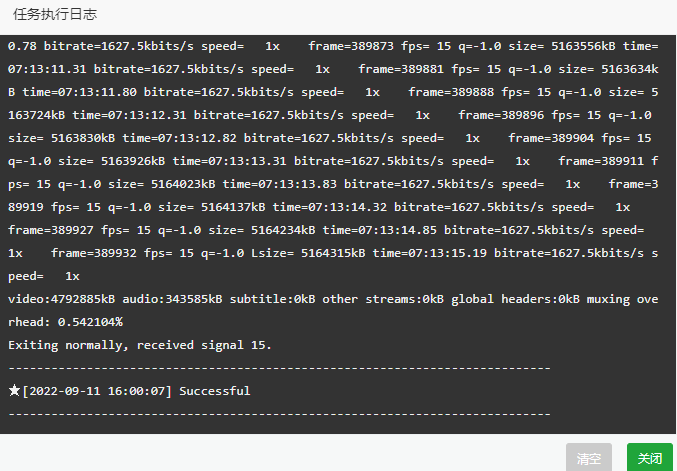Click the 'global headers:0kB' text
The image size is (677, 471).
point(516,299)
